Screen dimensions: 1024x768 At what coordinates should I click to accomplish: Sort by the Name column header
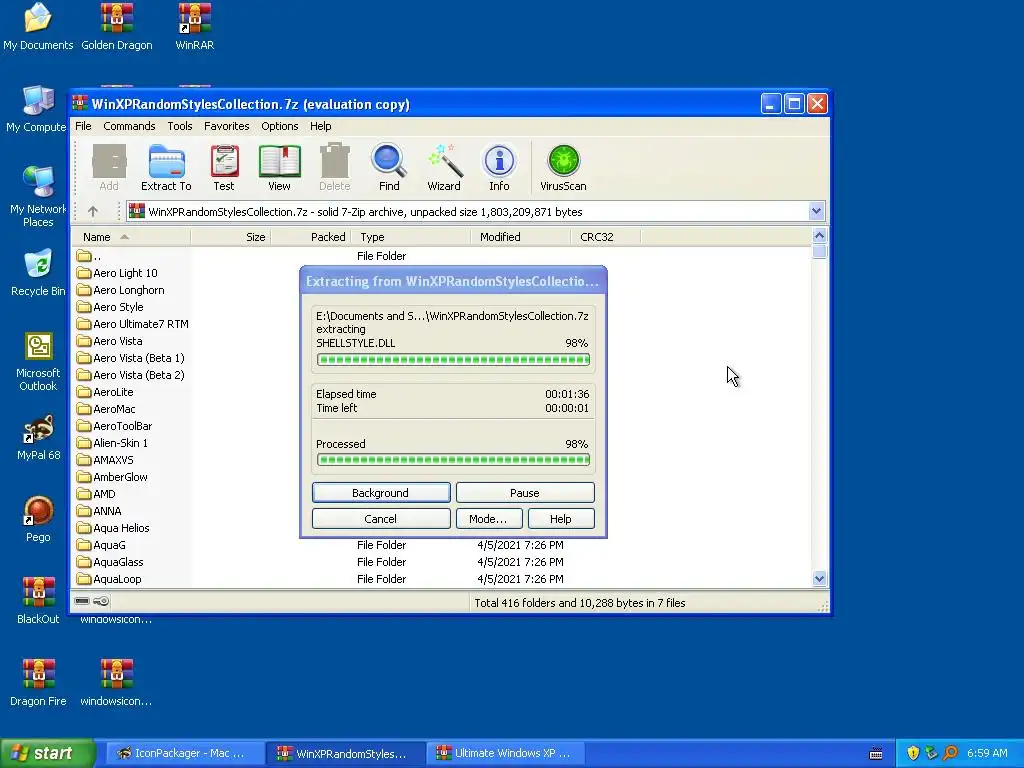pyautogui.click(x=131, y=237)
